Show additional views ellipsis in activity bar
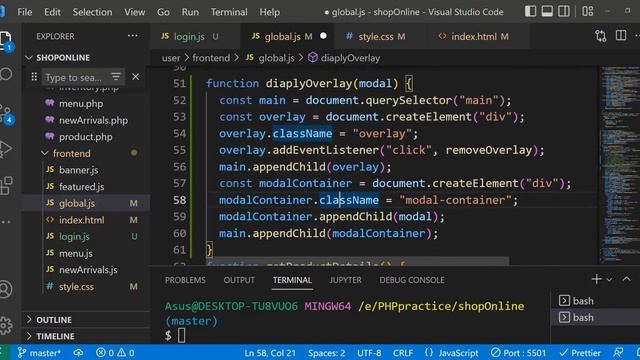Viewport: 640px width, 360px height. coord(6,222)
